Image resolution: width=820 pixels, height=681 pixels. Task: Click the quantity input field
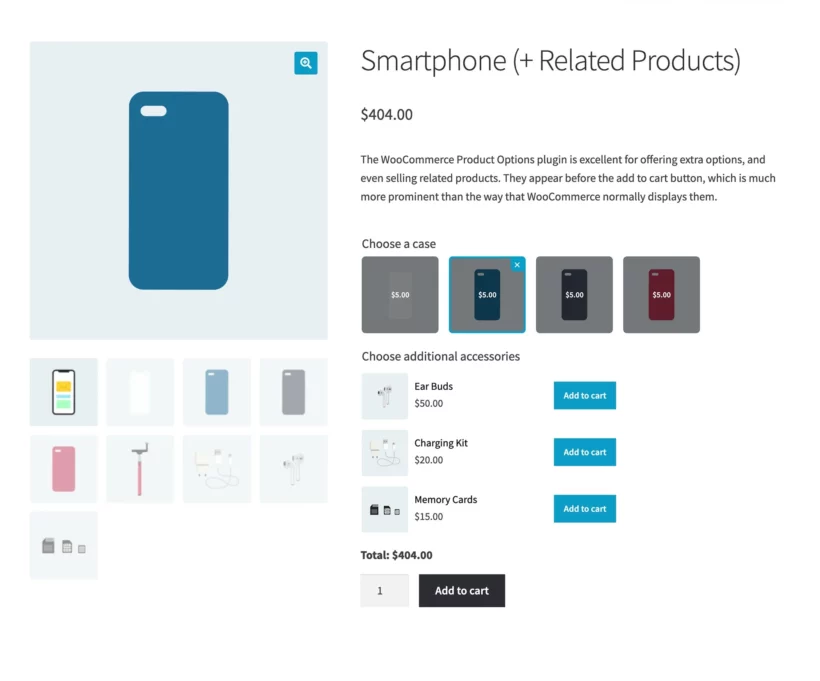[384, 590]
